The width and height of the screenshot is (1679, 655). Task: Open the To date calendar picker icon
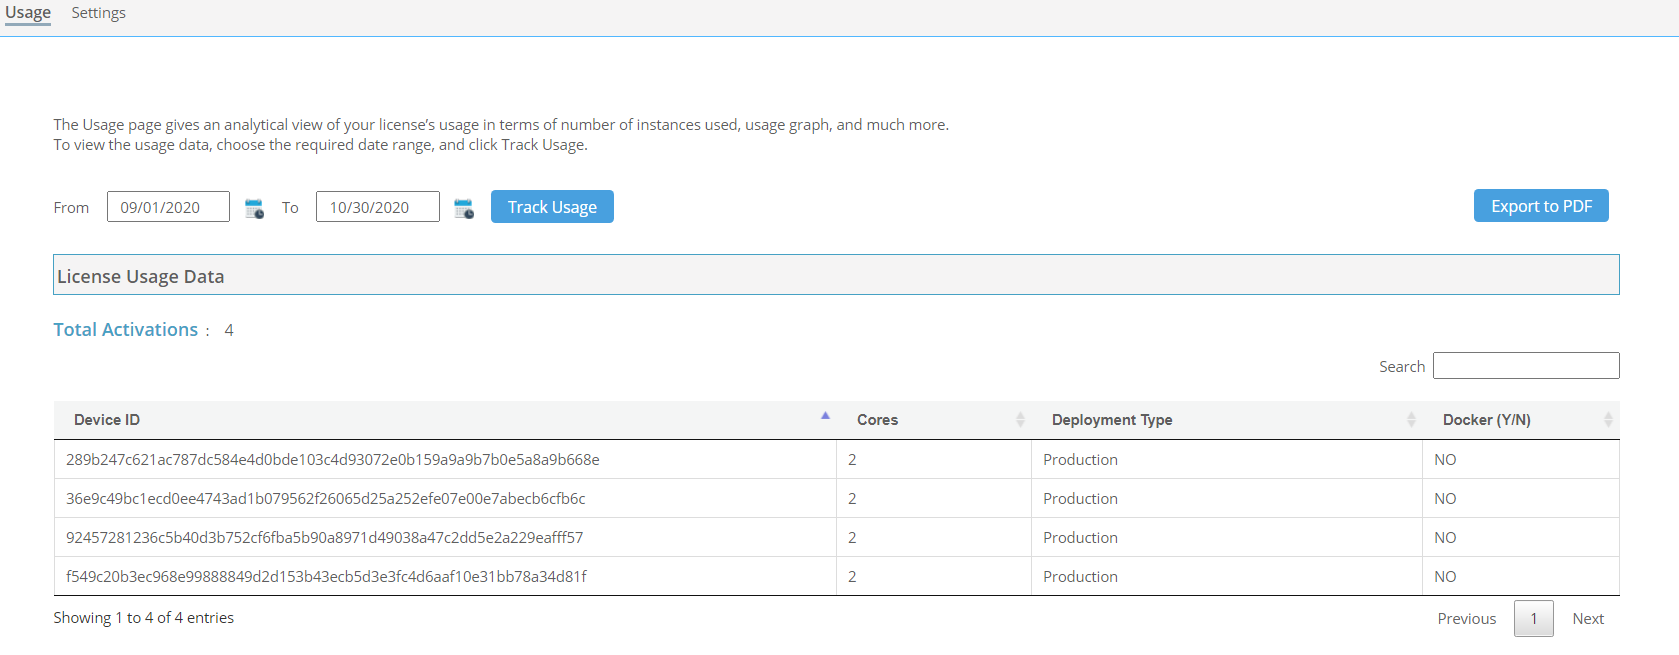click(464, 208)
